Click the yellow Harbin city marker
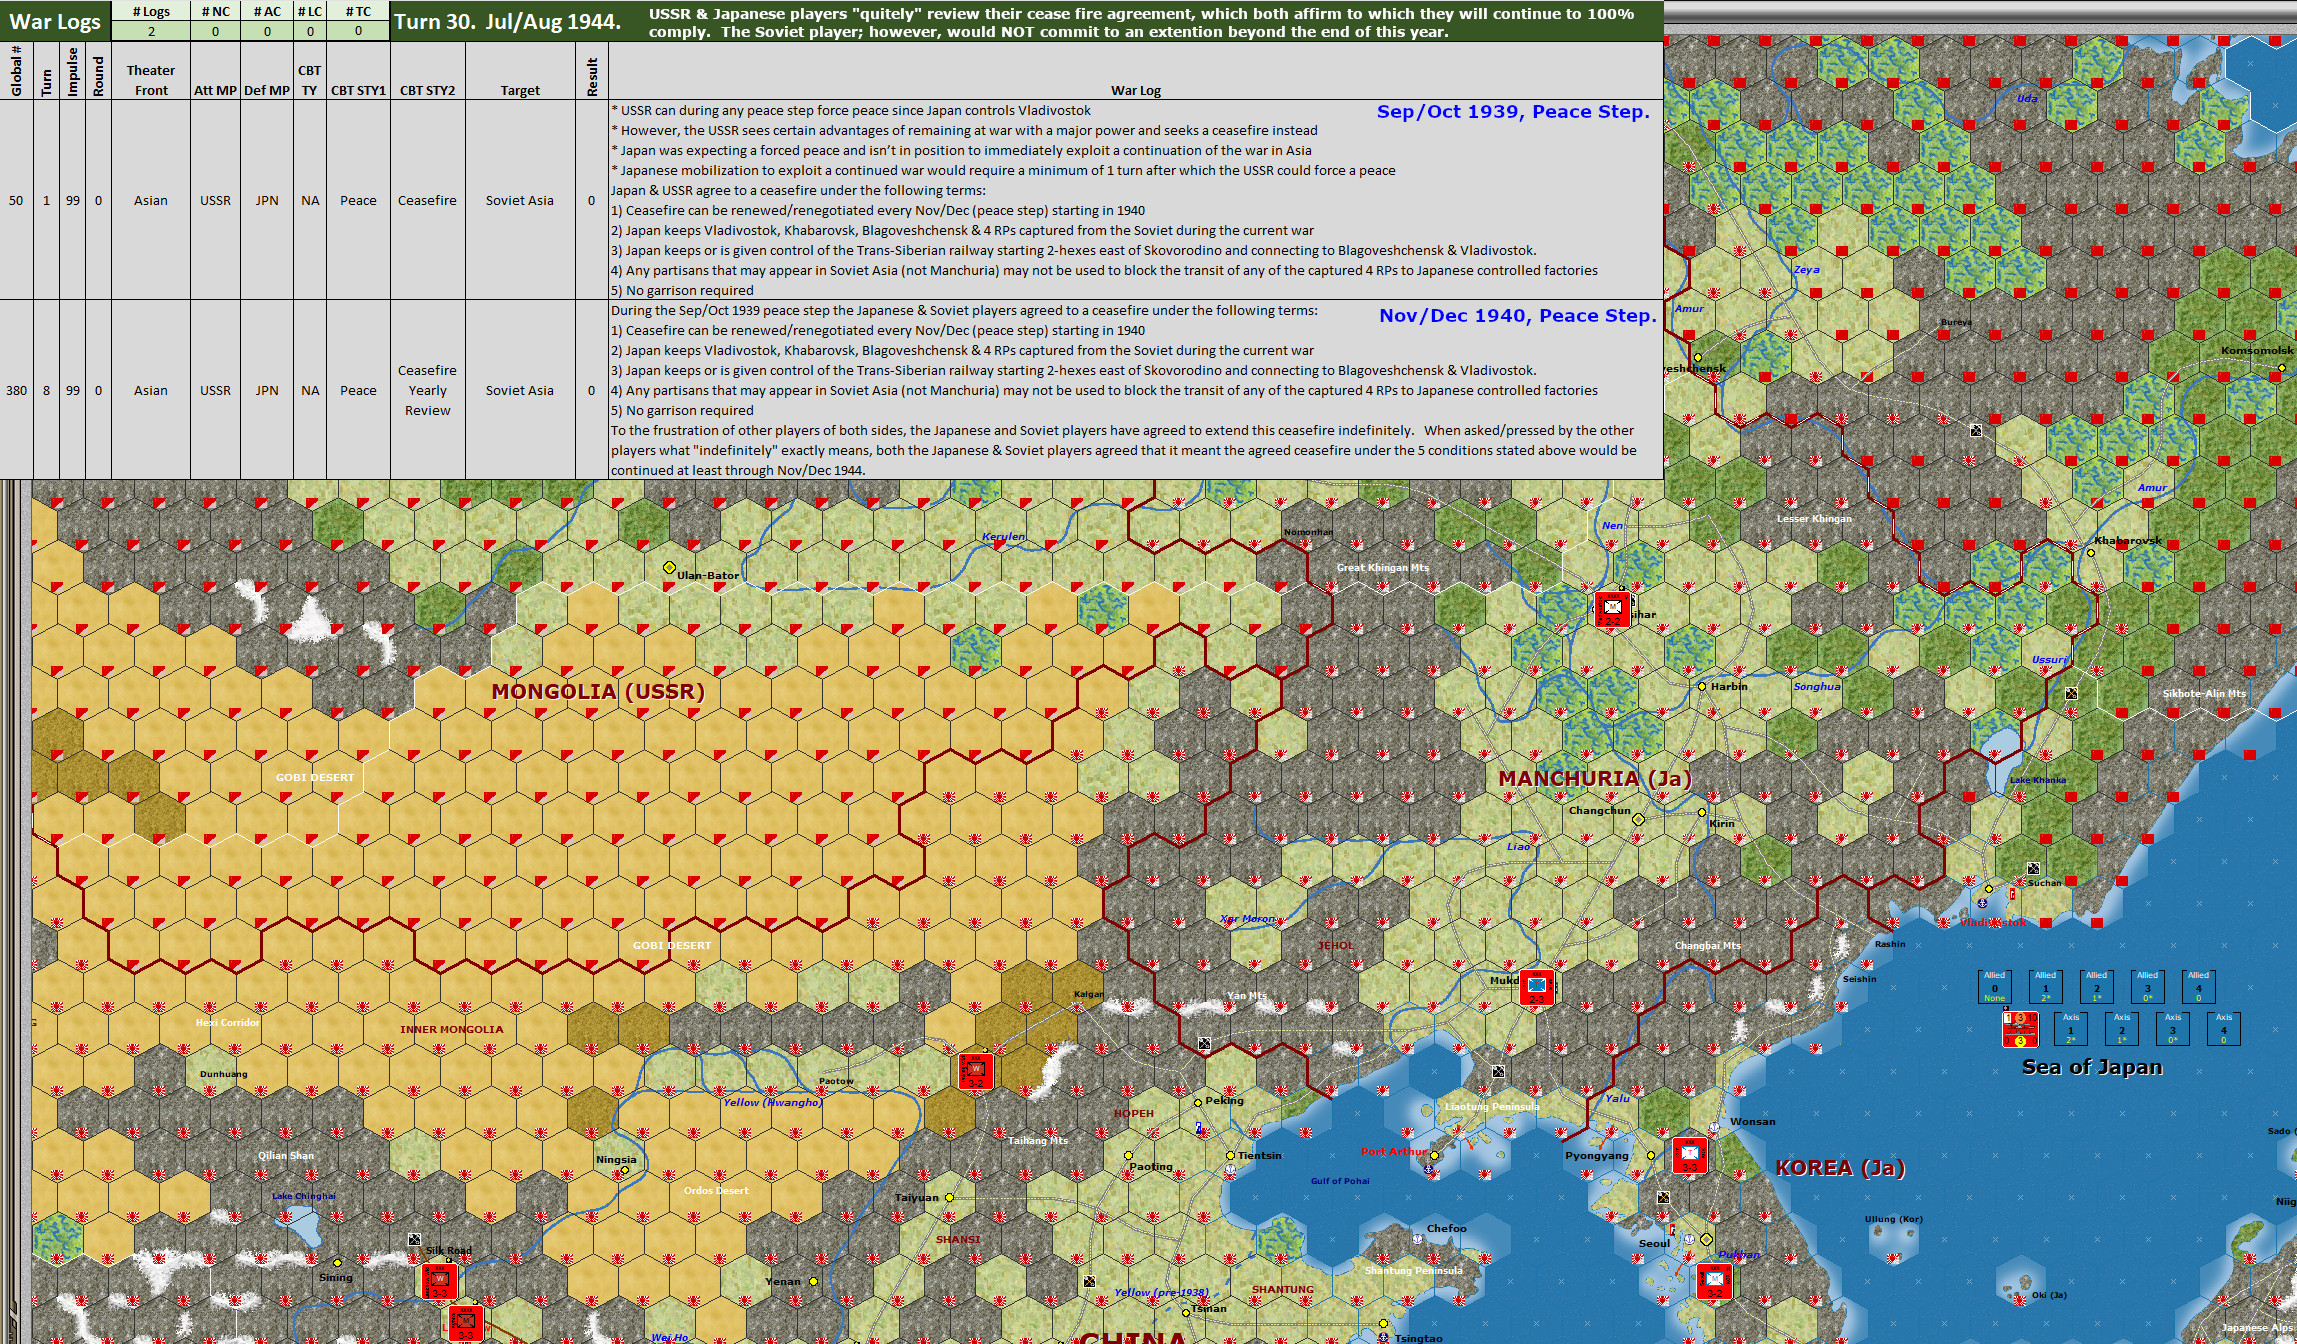The height and width of the screenshot is (1344, 2297). click(1702, 686)
